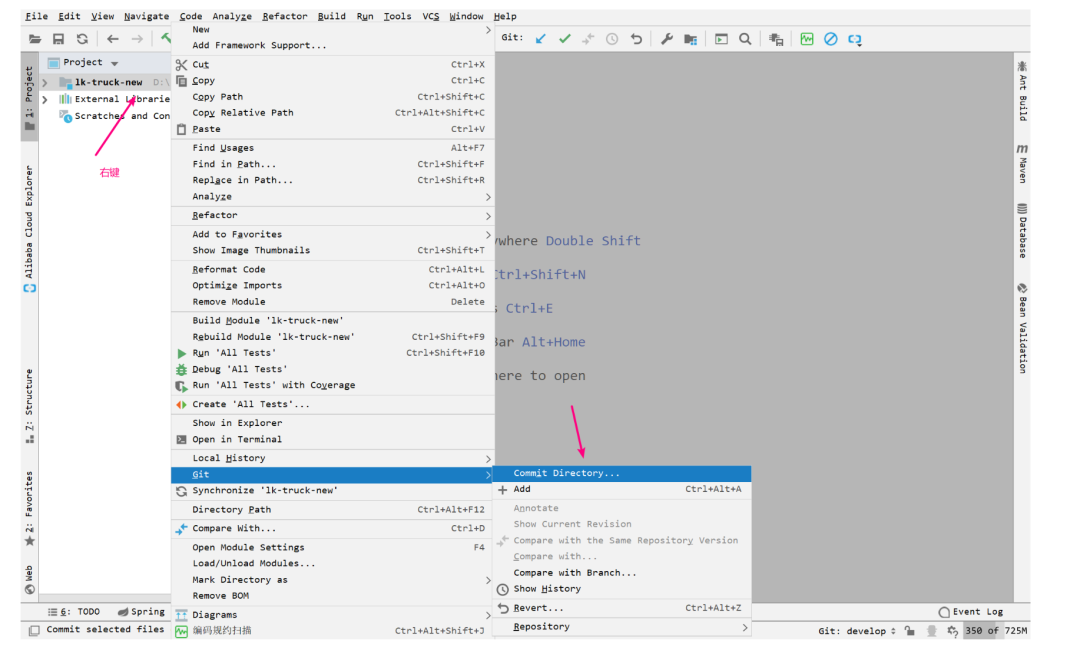Open Project Structure folder icon in toolbar
This screenshot has height=647, width=1080.
click(690, 39)
